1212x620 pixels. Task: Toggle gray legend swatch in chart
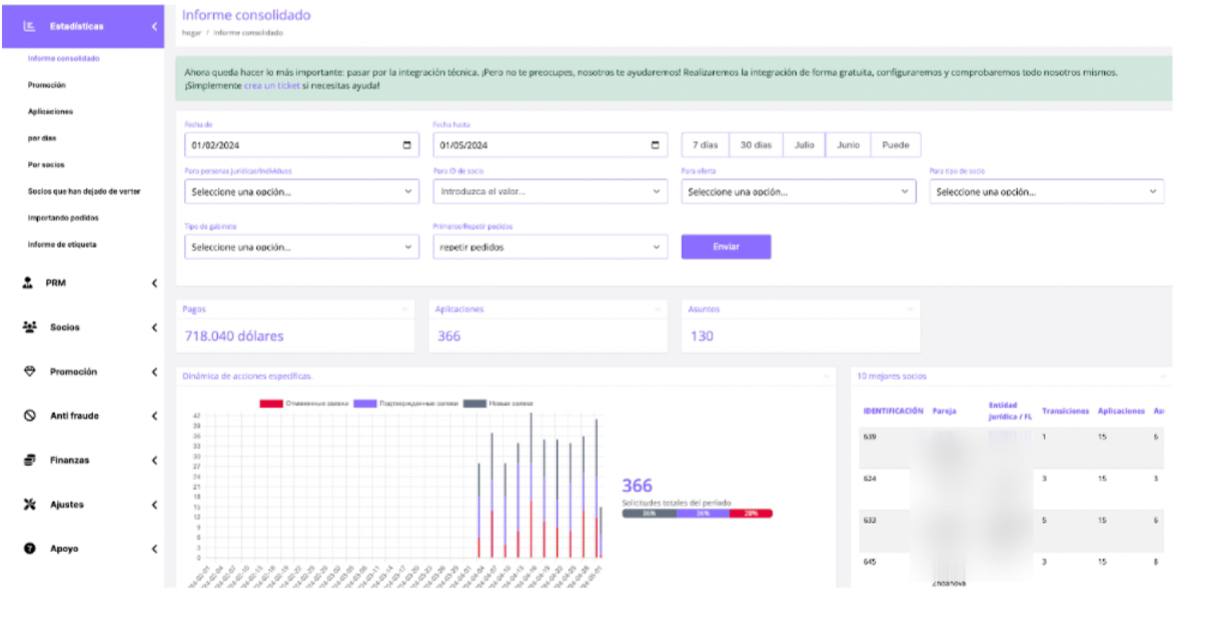click(474, 403)
